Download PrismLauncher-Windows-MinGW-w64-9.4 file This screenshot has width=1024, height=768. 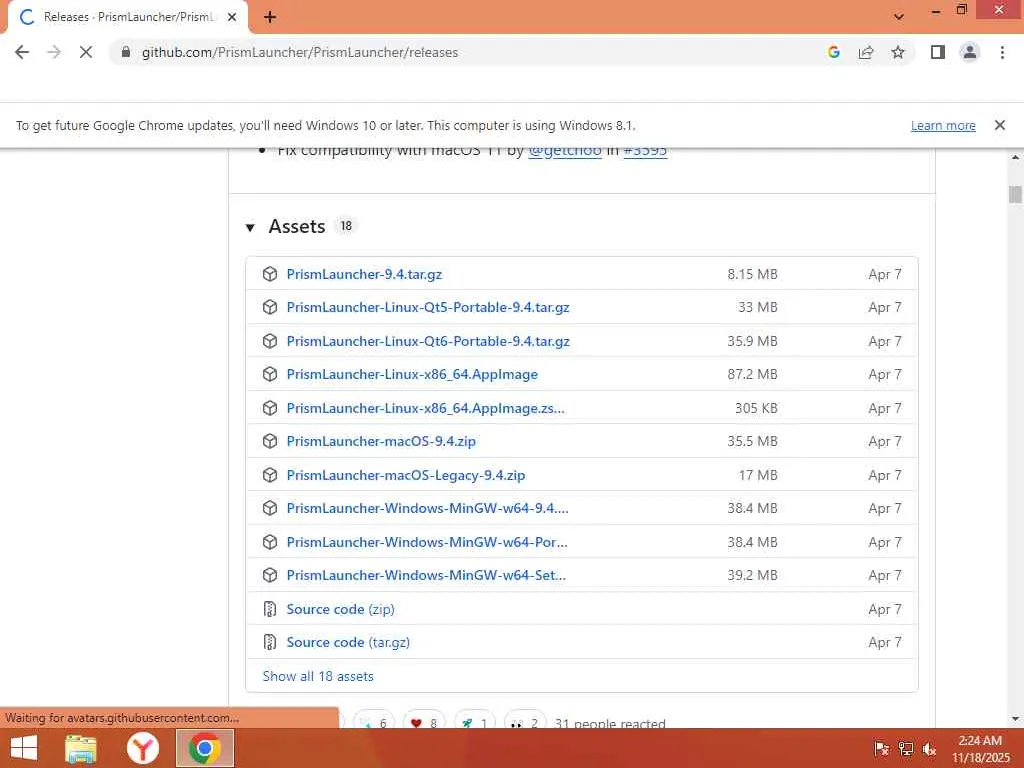pyautogui.click(x=428, y=508)
